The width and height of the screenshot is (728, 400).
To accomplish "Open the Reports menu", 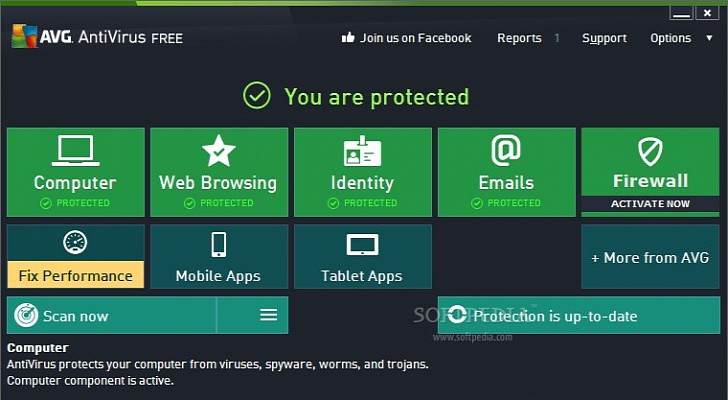I will click(519, 38).
